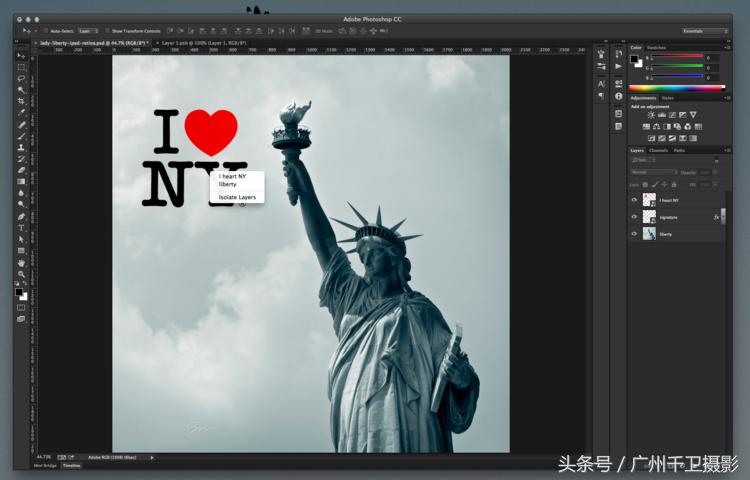Select the Move tool in toolbar
Image resolution: width=750 pixels, height=480 pixels.
click(21, 55)
